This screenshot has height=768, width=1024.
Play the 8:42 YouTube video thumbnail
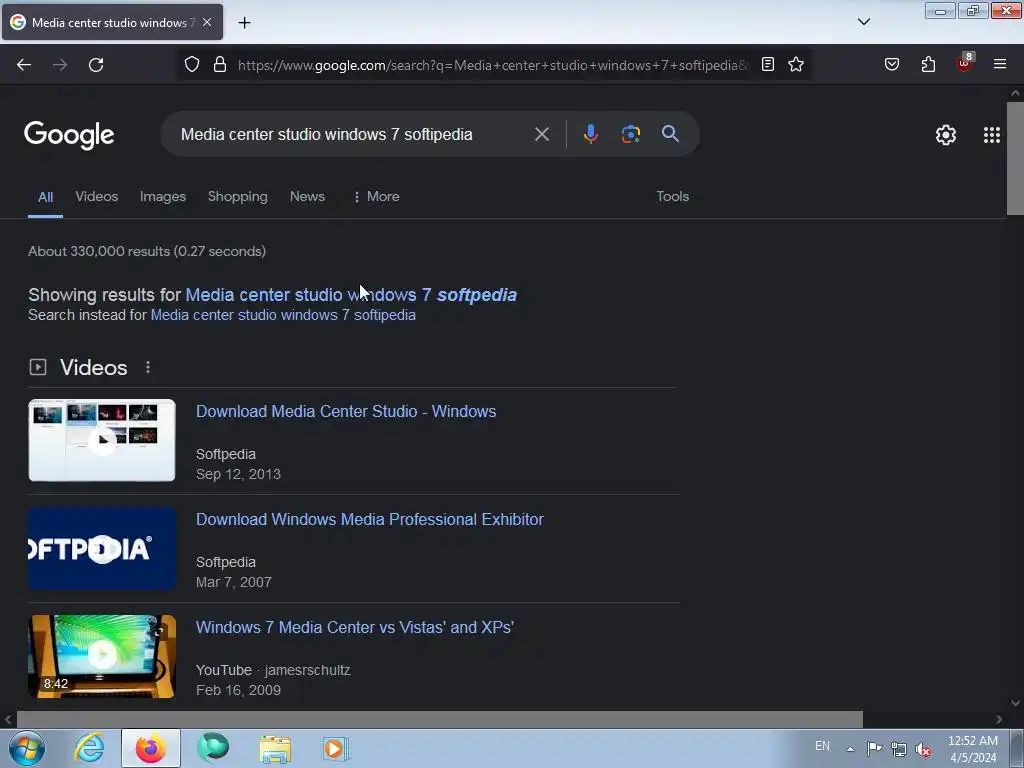(x=102, y=656)
